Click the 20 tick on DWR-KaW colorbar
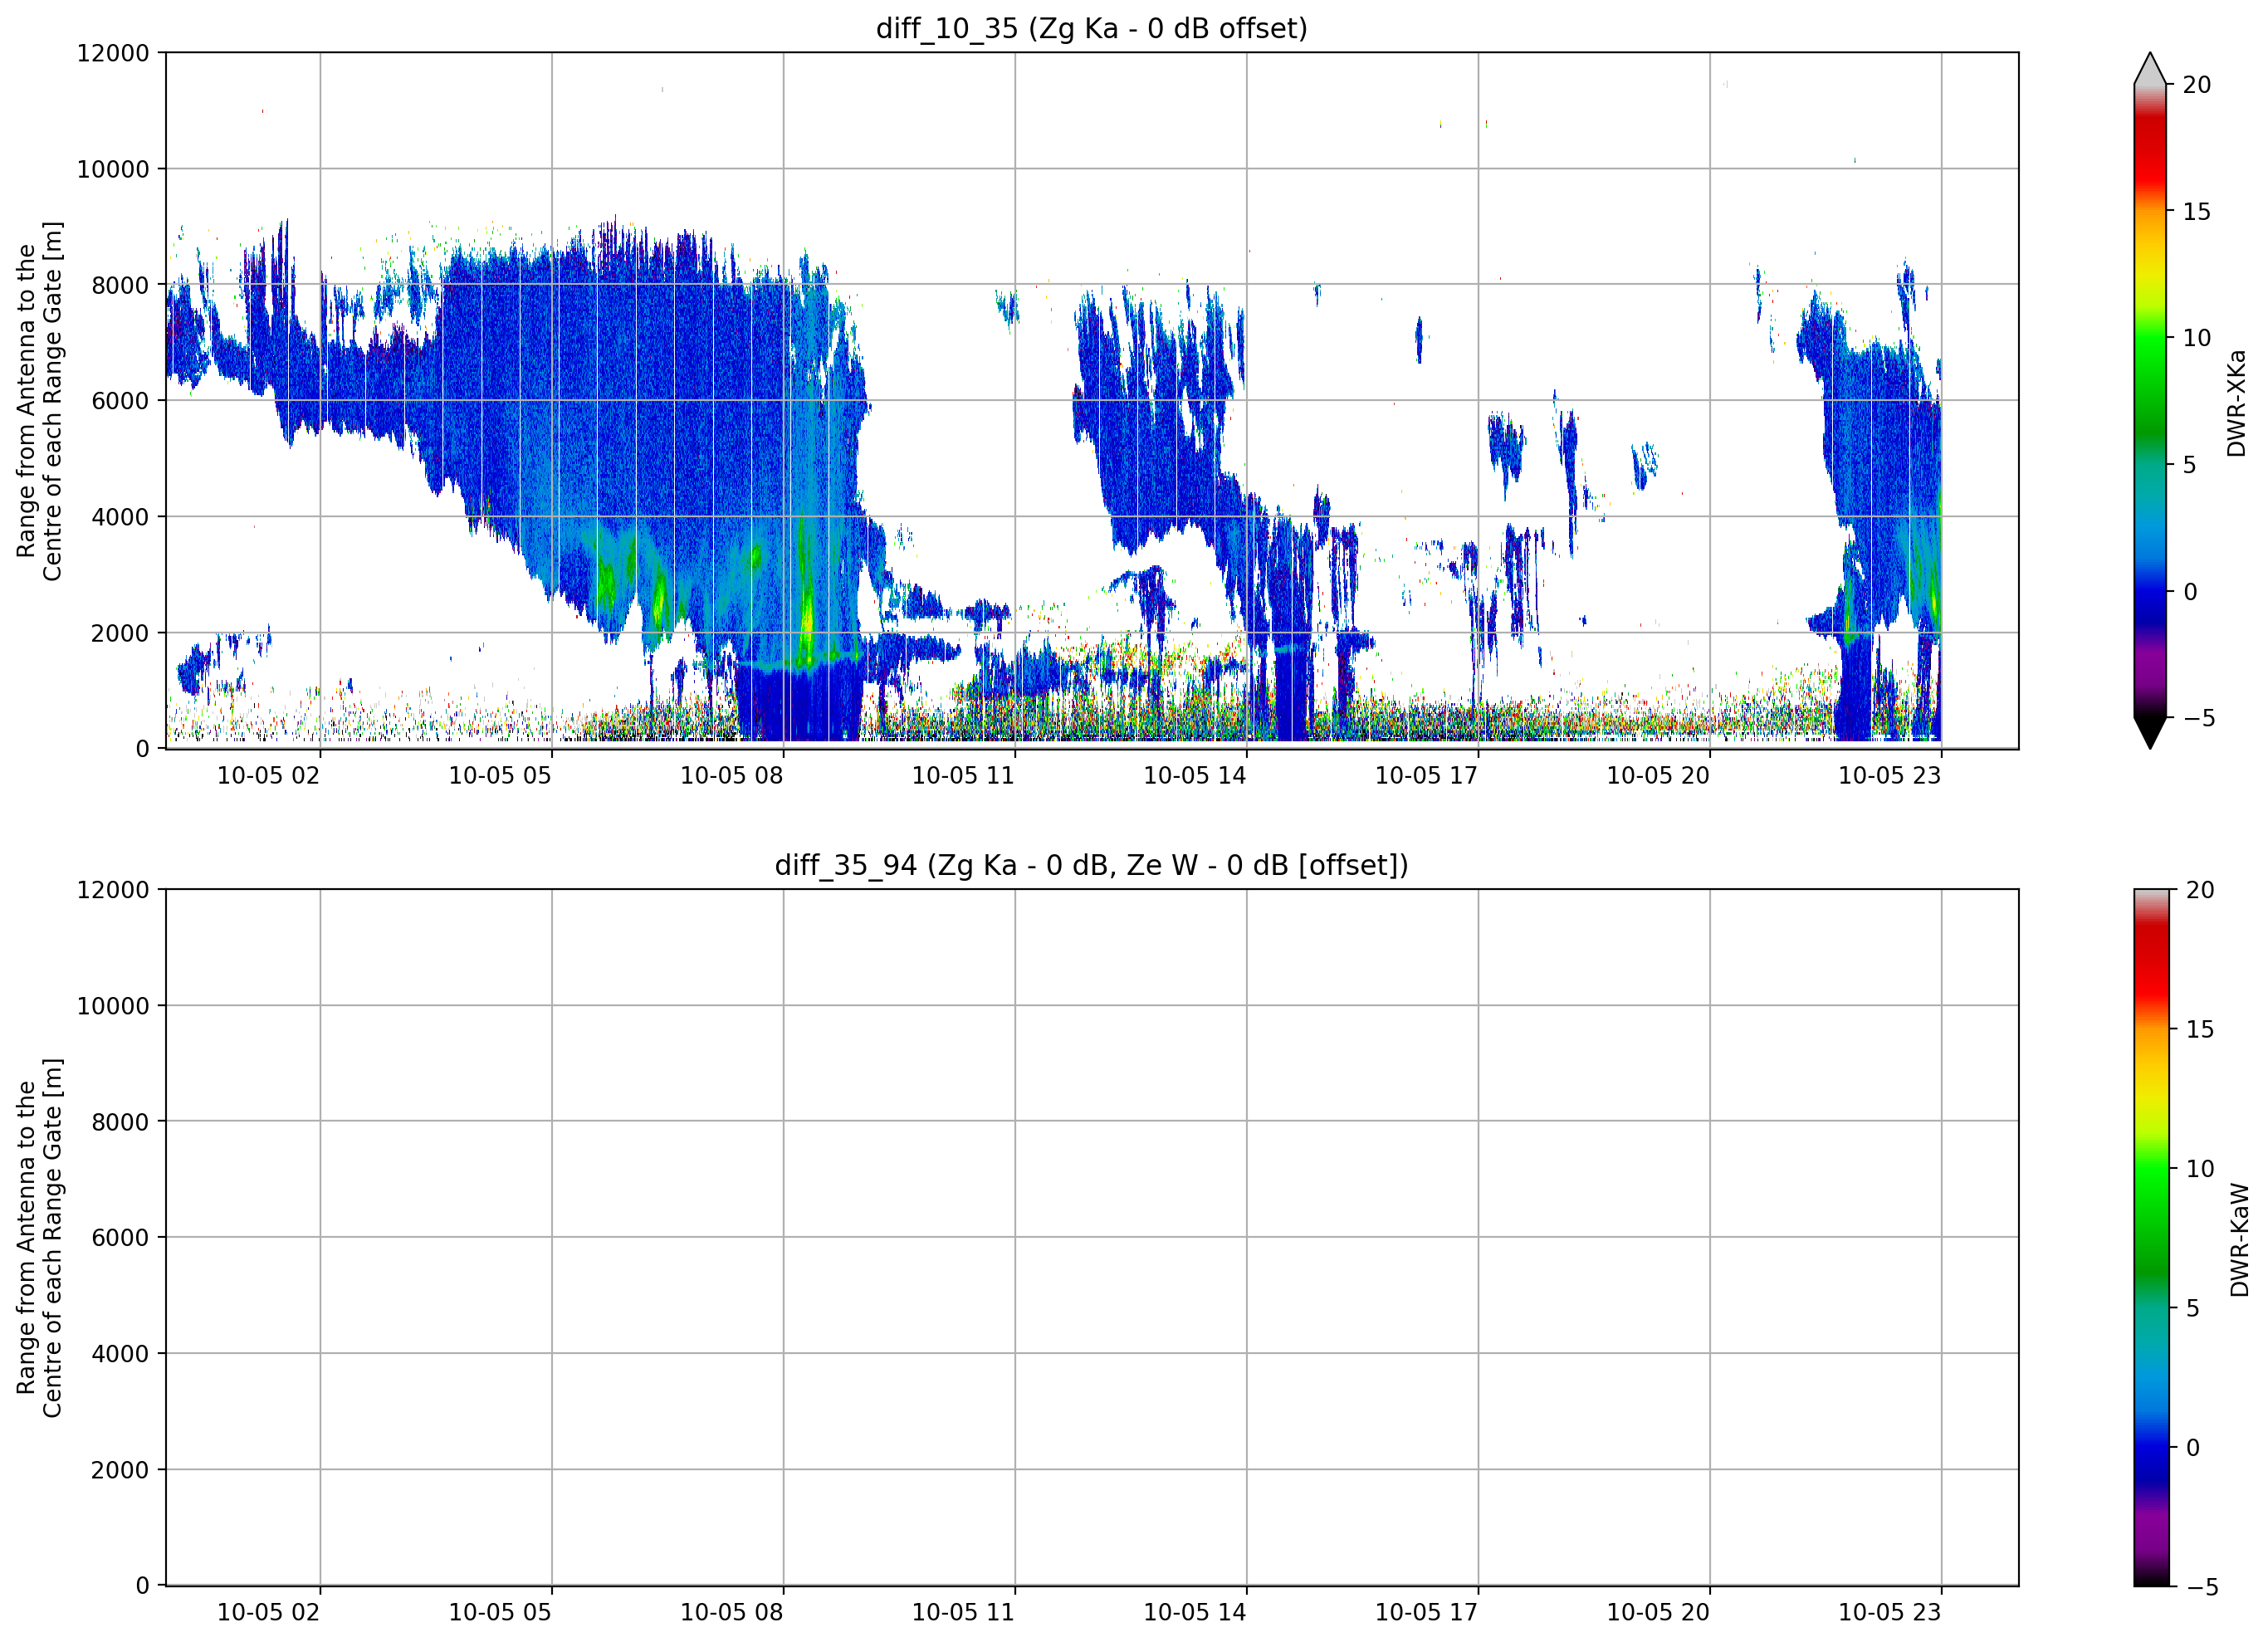 coord(2200,890)
